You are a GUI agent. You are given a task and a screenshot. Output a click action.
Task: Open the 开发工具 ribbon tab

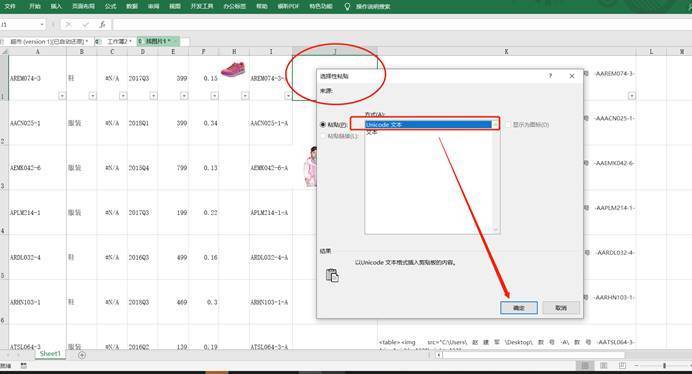coord(202,6)
